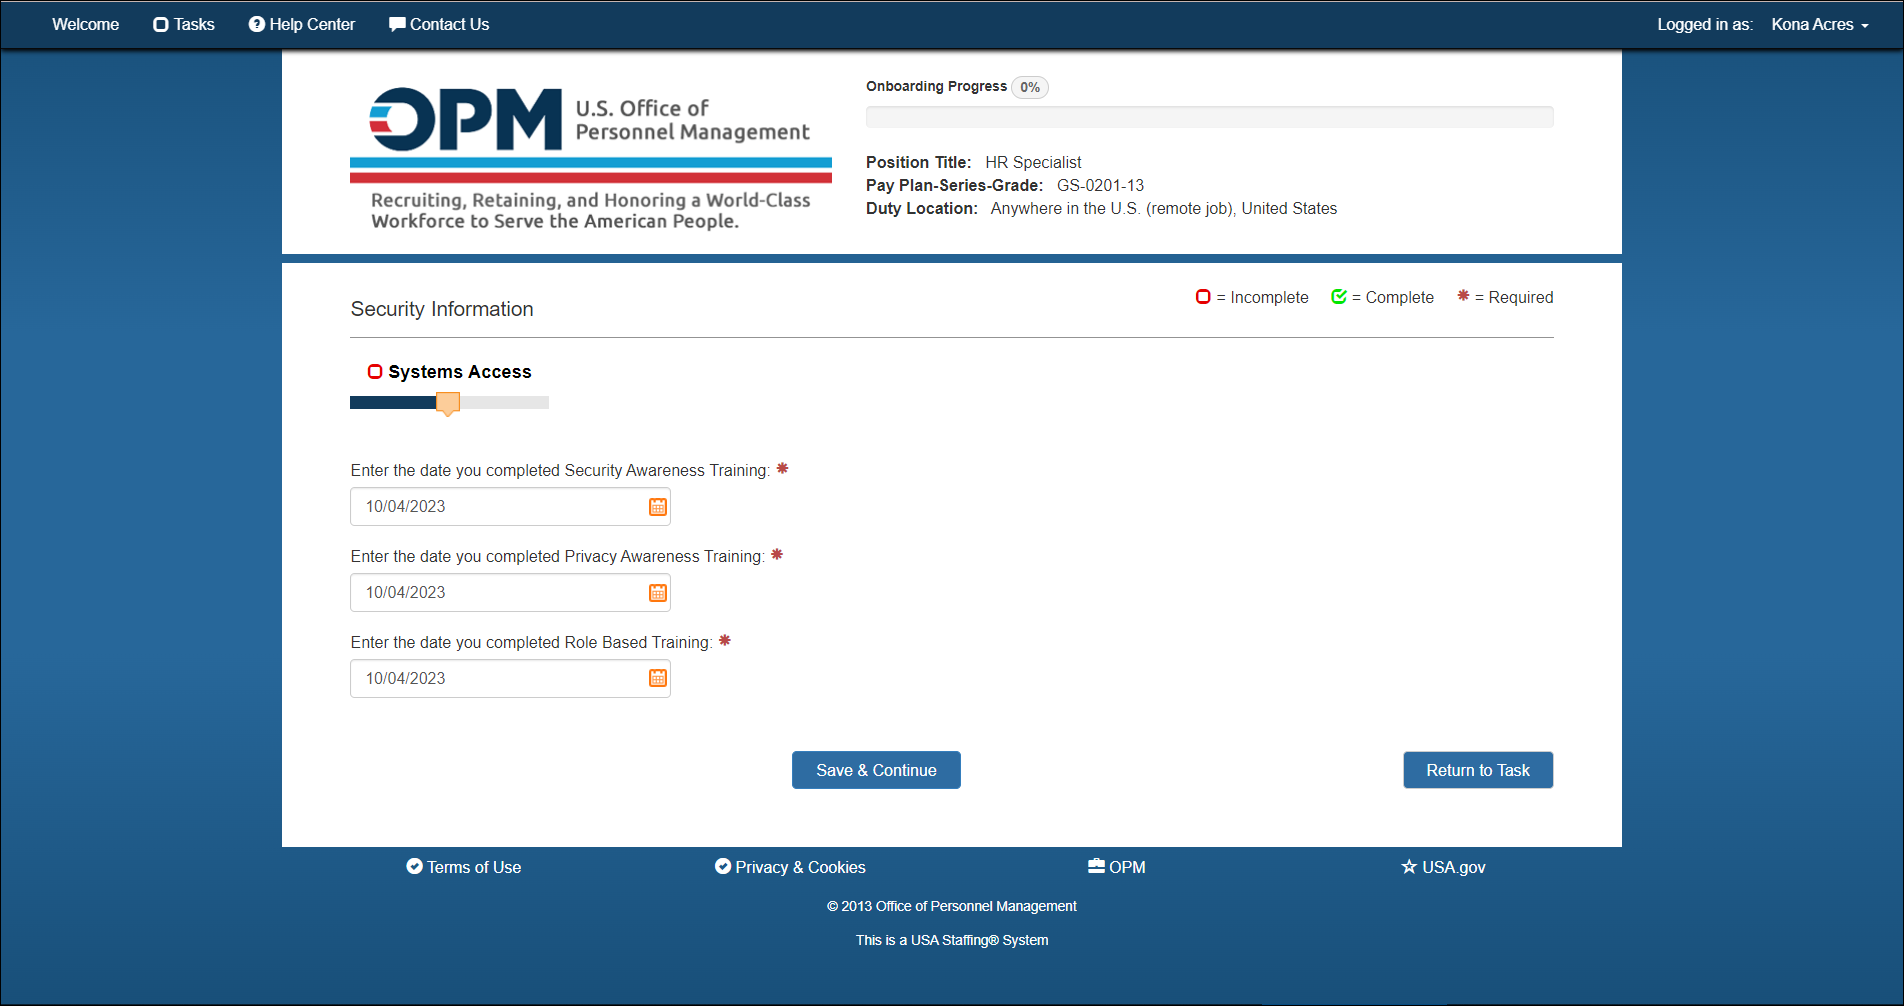1904x1006 pixels.
Task: Click the Contact Us speech bubble icon
Action: click(397, 24)
